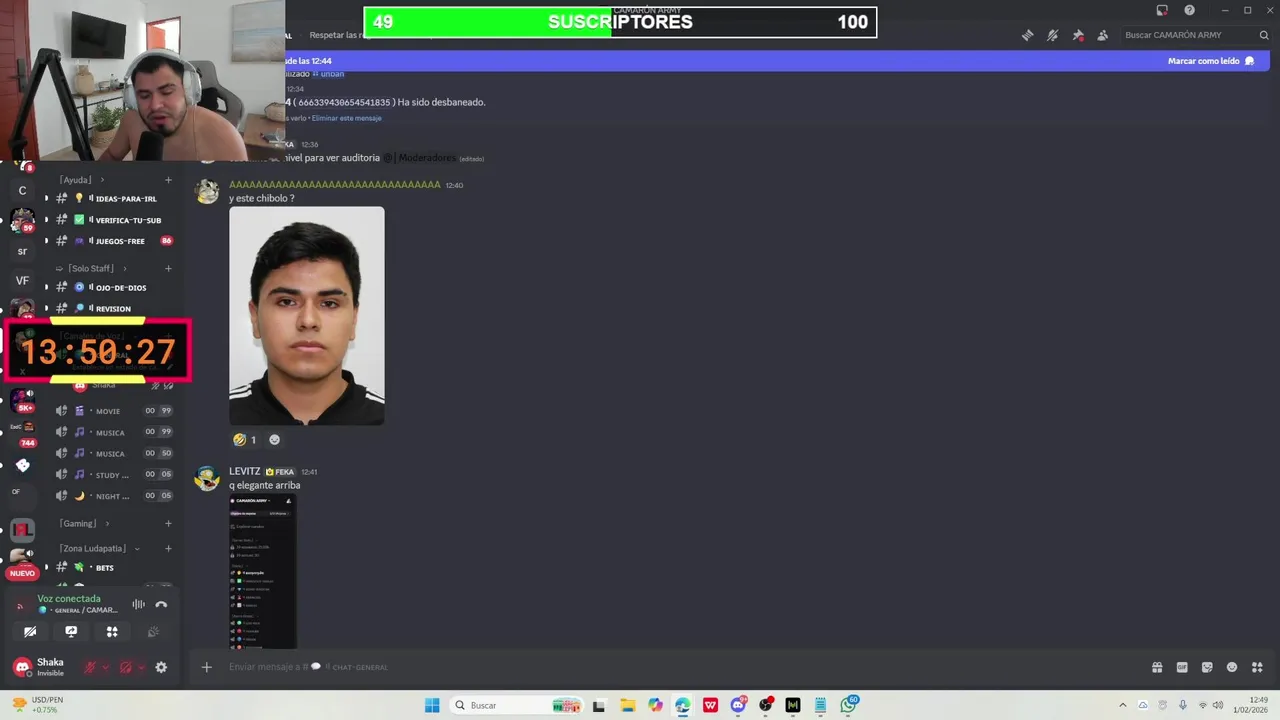The height and width of the screenshot is (720, 1280).
Task: Click Eliminar este mensaje link
Action: (x=347, y=118)
